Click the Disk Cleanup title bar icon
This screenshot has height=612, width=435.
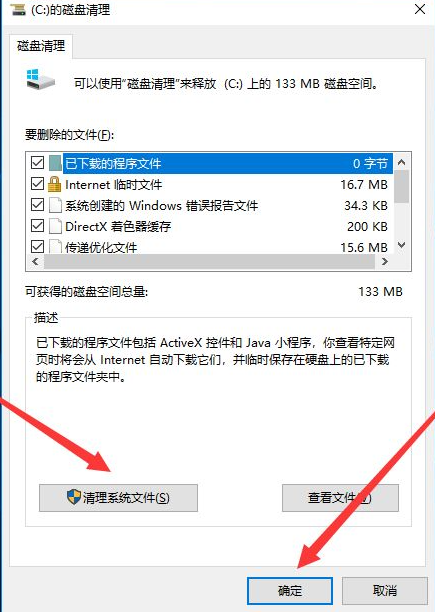tap(18, 9)
